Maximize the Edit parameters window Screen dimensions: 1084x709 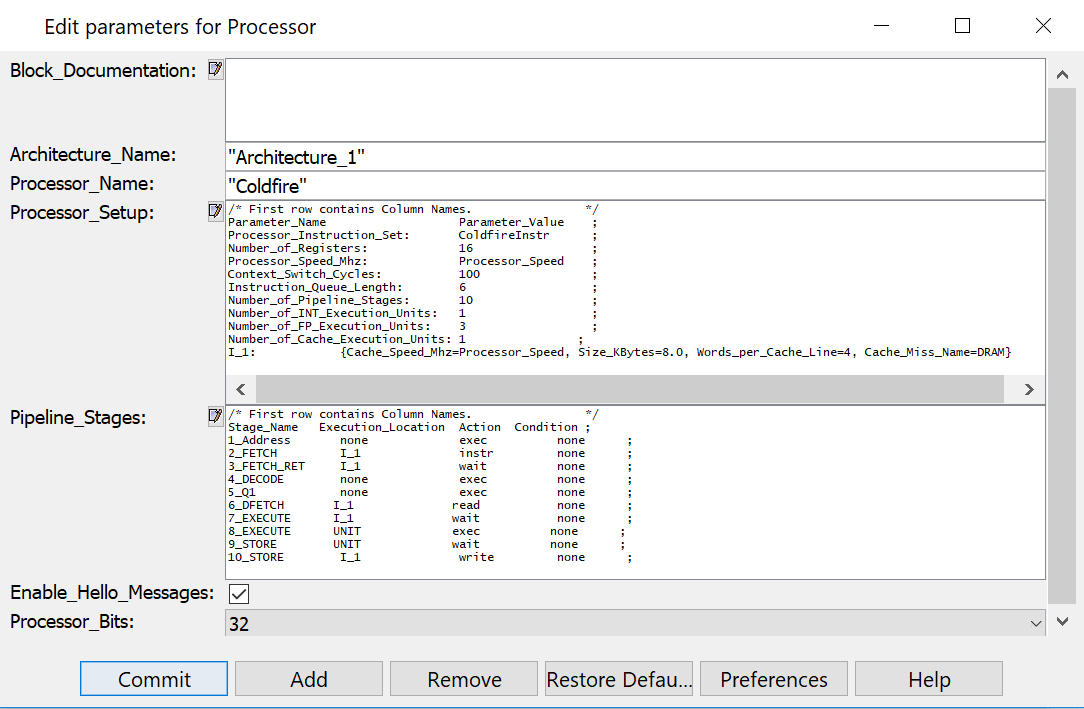tap(962, 26)
